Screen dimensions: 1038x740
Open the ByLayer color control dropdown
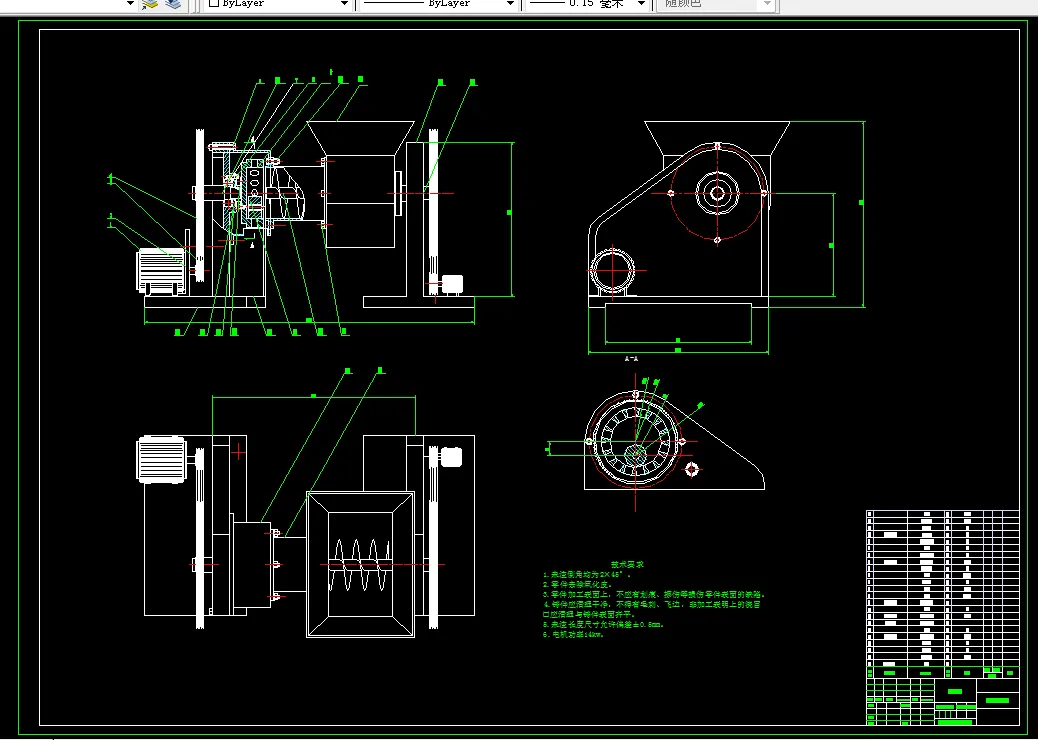(x=345, y=4)
